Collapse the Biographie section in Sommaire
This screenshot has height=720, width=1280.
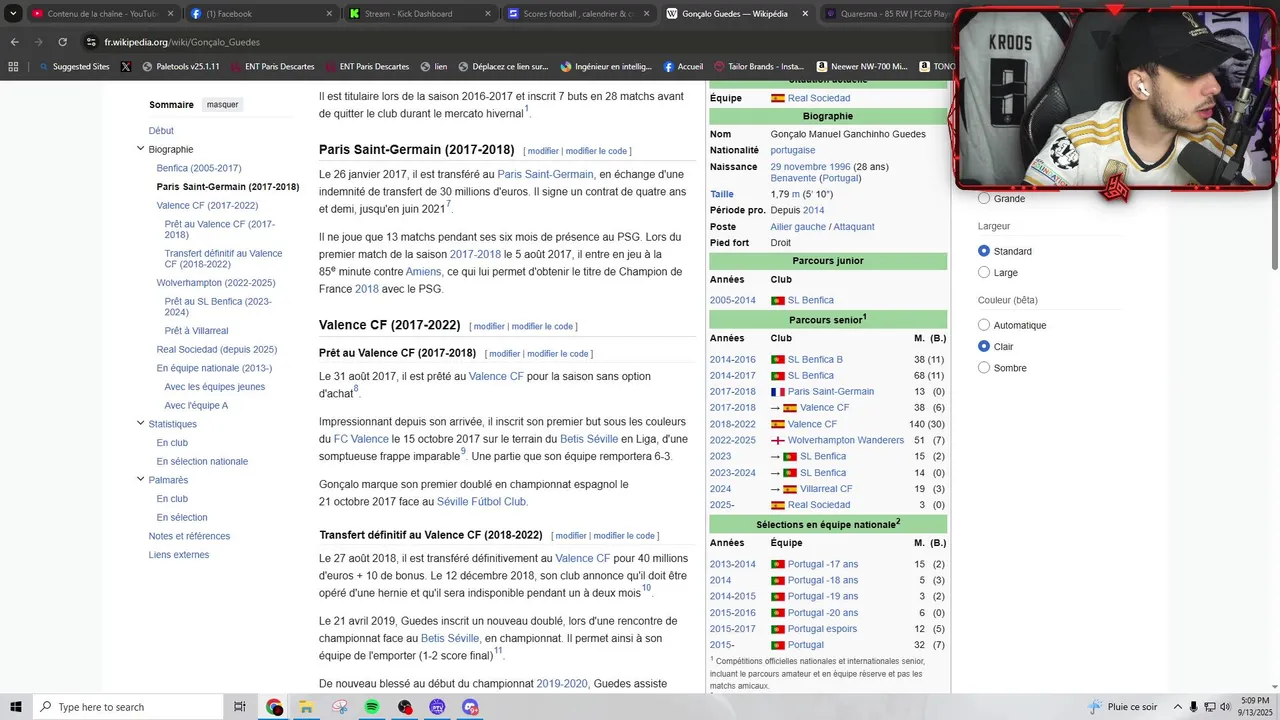pyautogui.click(x=140, y=149)
